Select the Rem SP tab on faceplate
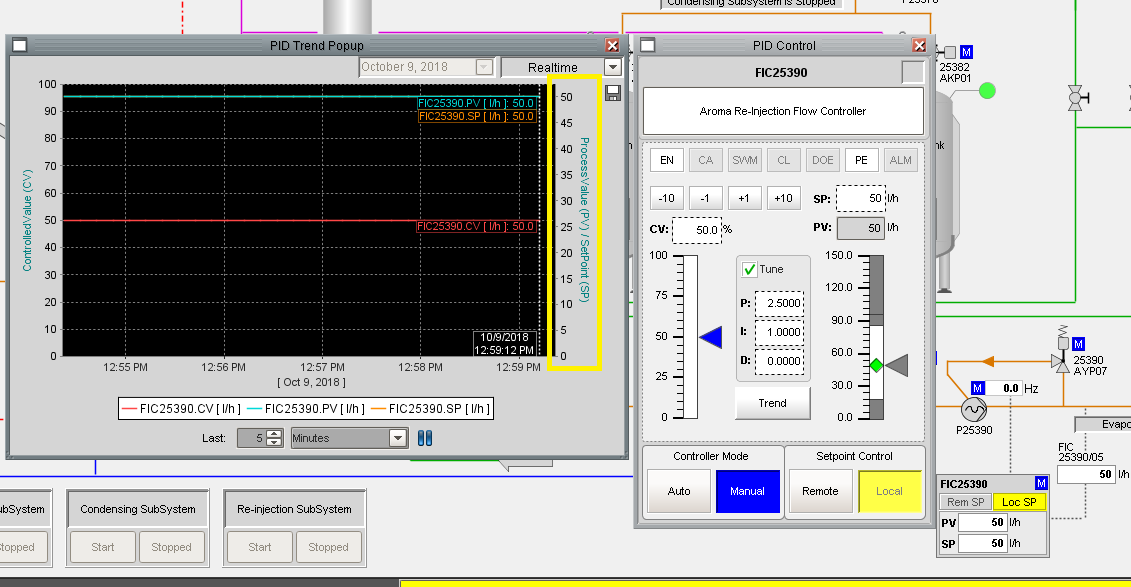 [964, 502]
